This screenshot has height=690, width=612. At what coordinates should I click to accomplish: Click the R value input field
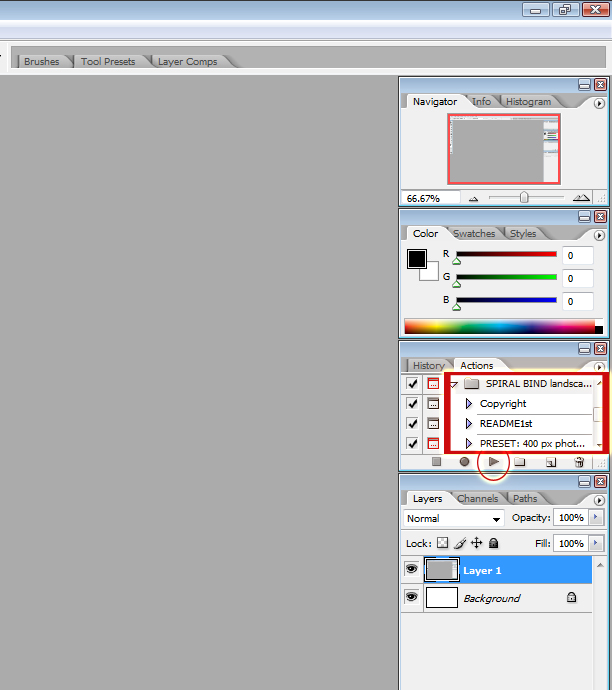pos(578,256)
